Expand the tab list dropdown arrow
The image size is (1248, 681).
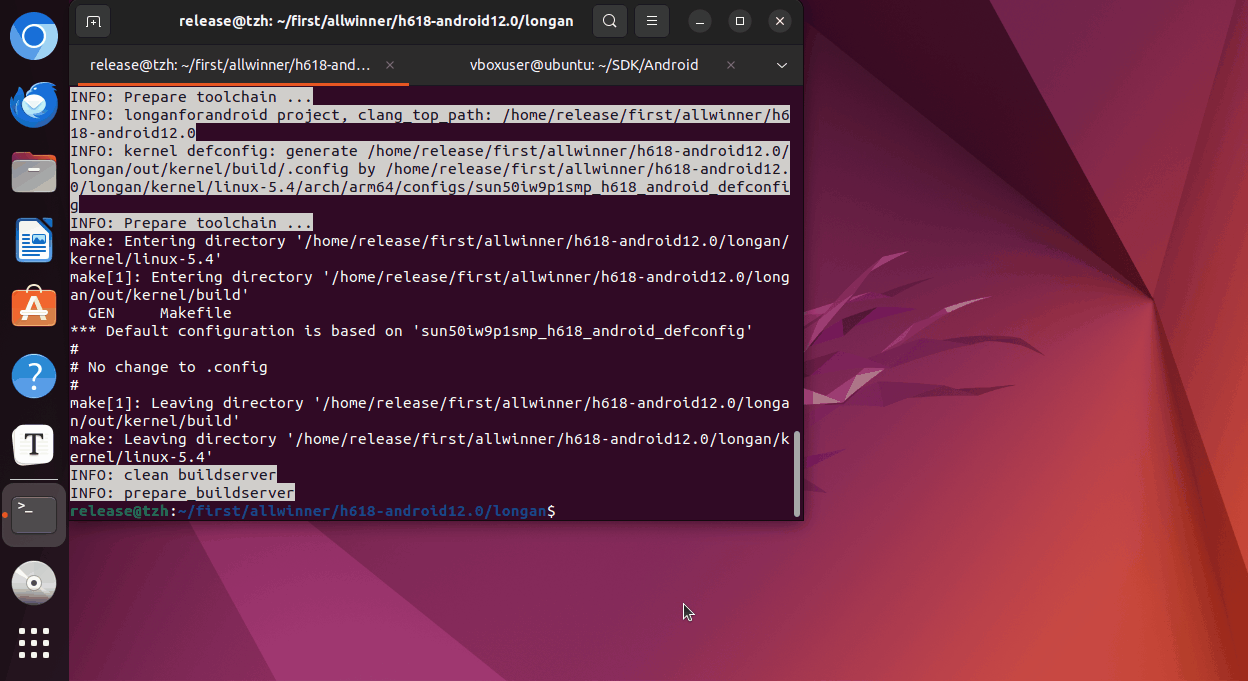[782, 65]
